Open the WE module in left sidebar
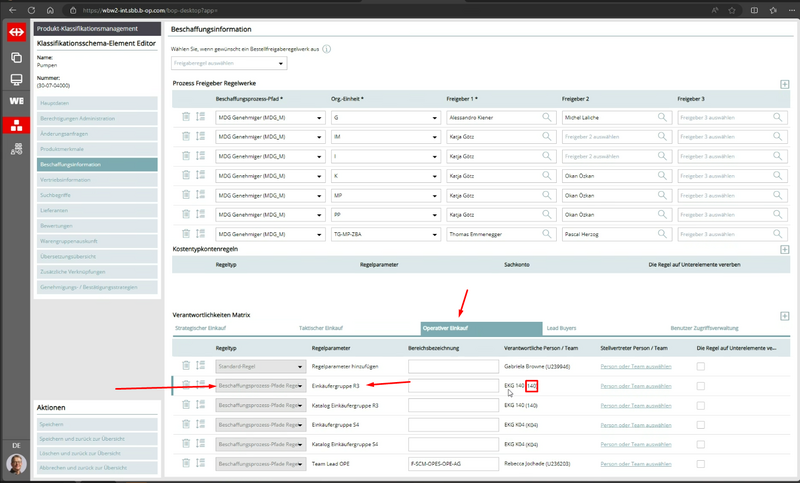 [16, 102]
